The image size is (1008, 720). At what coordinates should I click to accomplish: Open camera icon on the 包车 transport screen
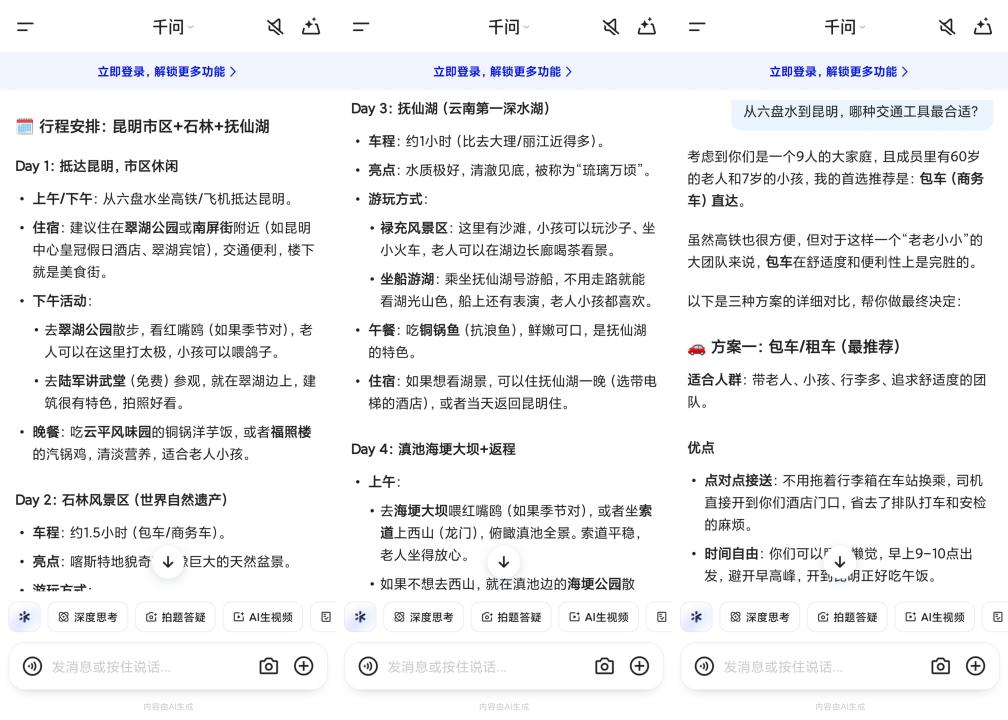click(x=940, y=666)
